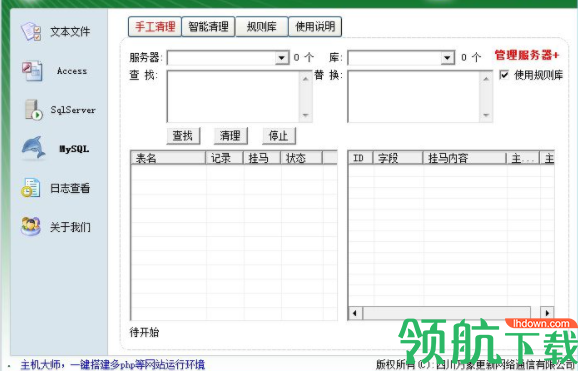Click the 停止 button

(278, 136)
